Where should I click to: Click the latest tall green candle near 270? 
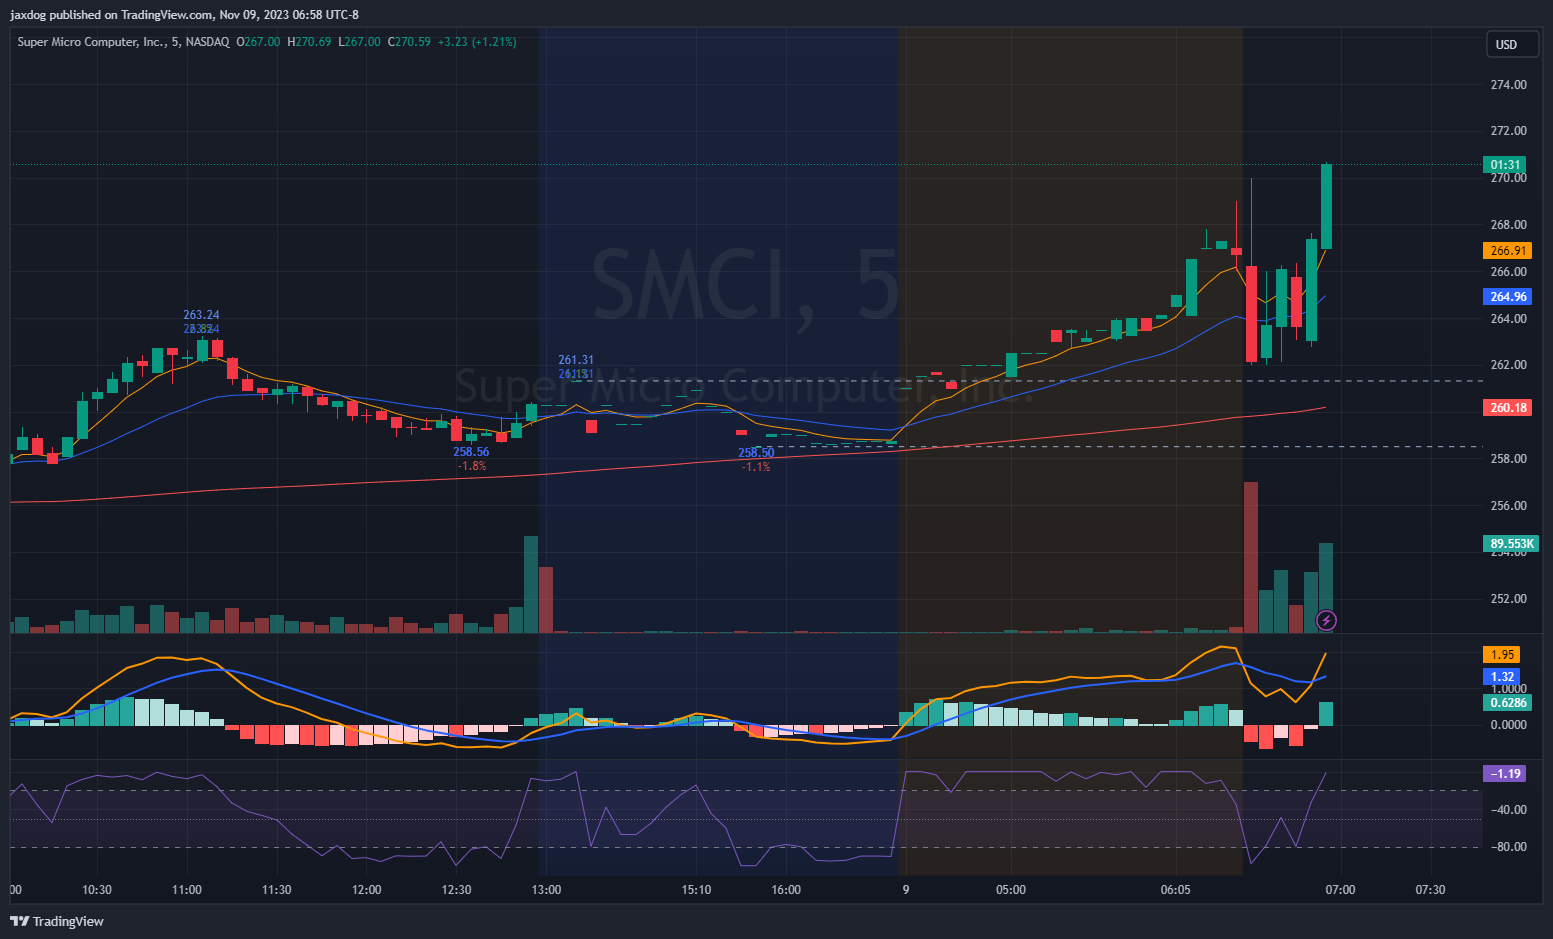pos(1326,206)
